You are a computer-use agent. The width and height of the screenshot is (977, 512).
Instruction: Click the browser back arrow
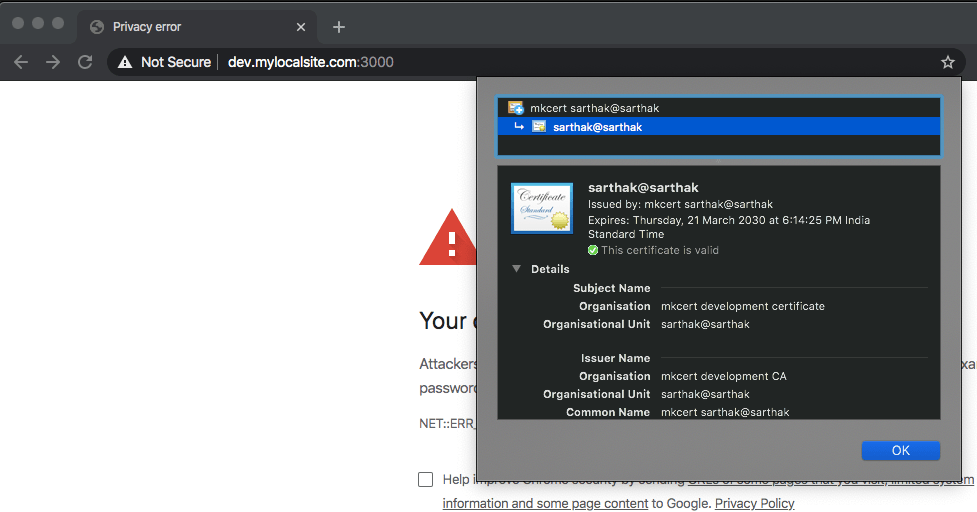(21, 62)
